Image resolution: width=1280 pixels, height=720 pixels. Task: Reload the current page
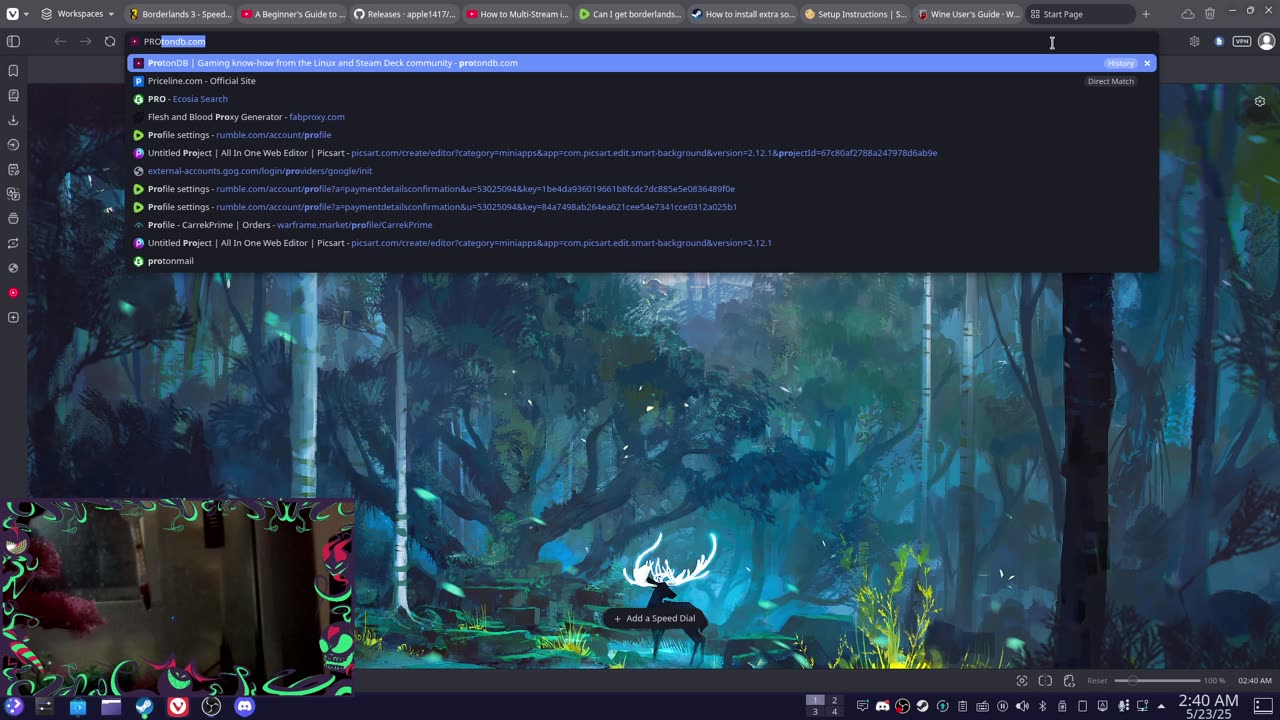[110, 41]
